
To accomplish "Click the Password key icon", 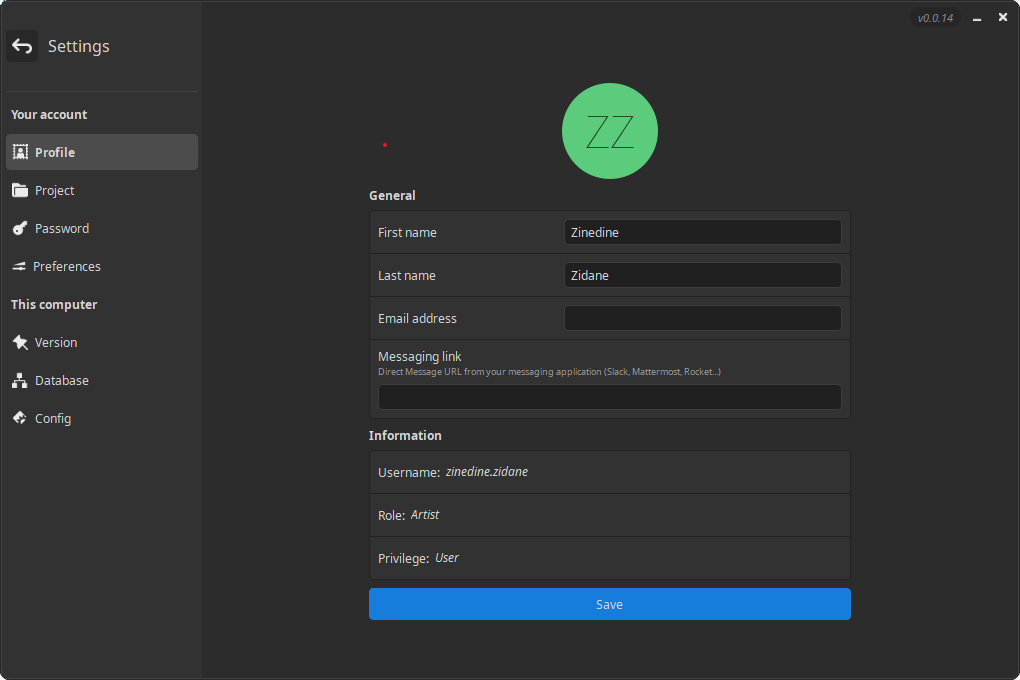I will [20, 229].
